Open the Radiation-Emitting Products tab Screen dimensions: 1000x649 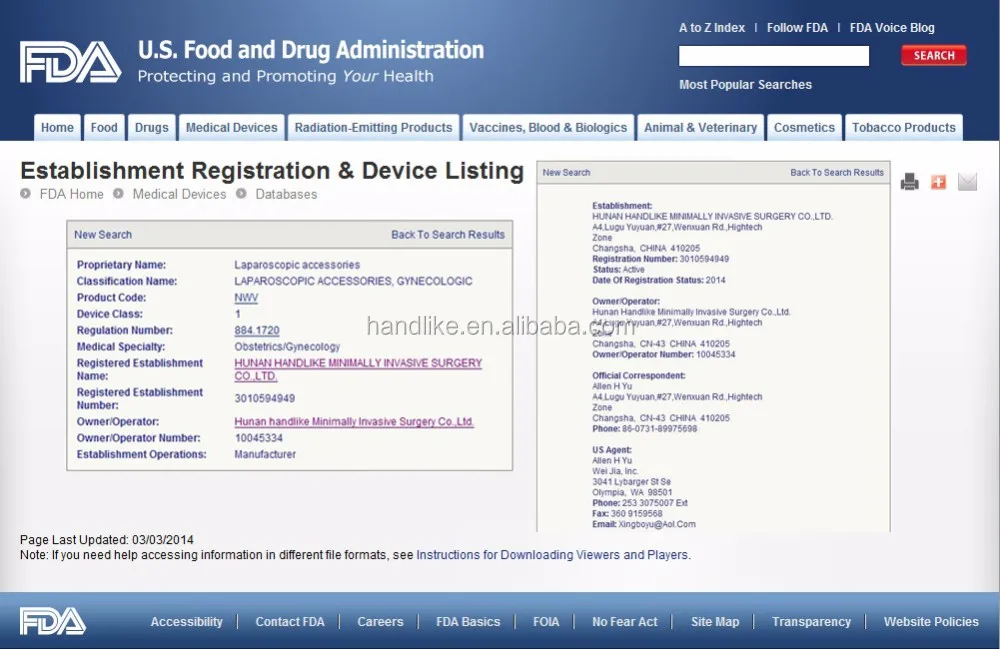point(373,128)
